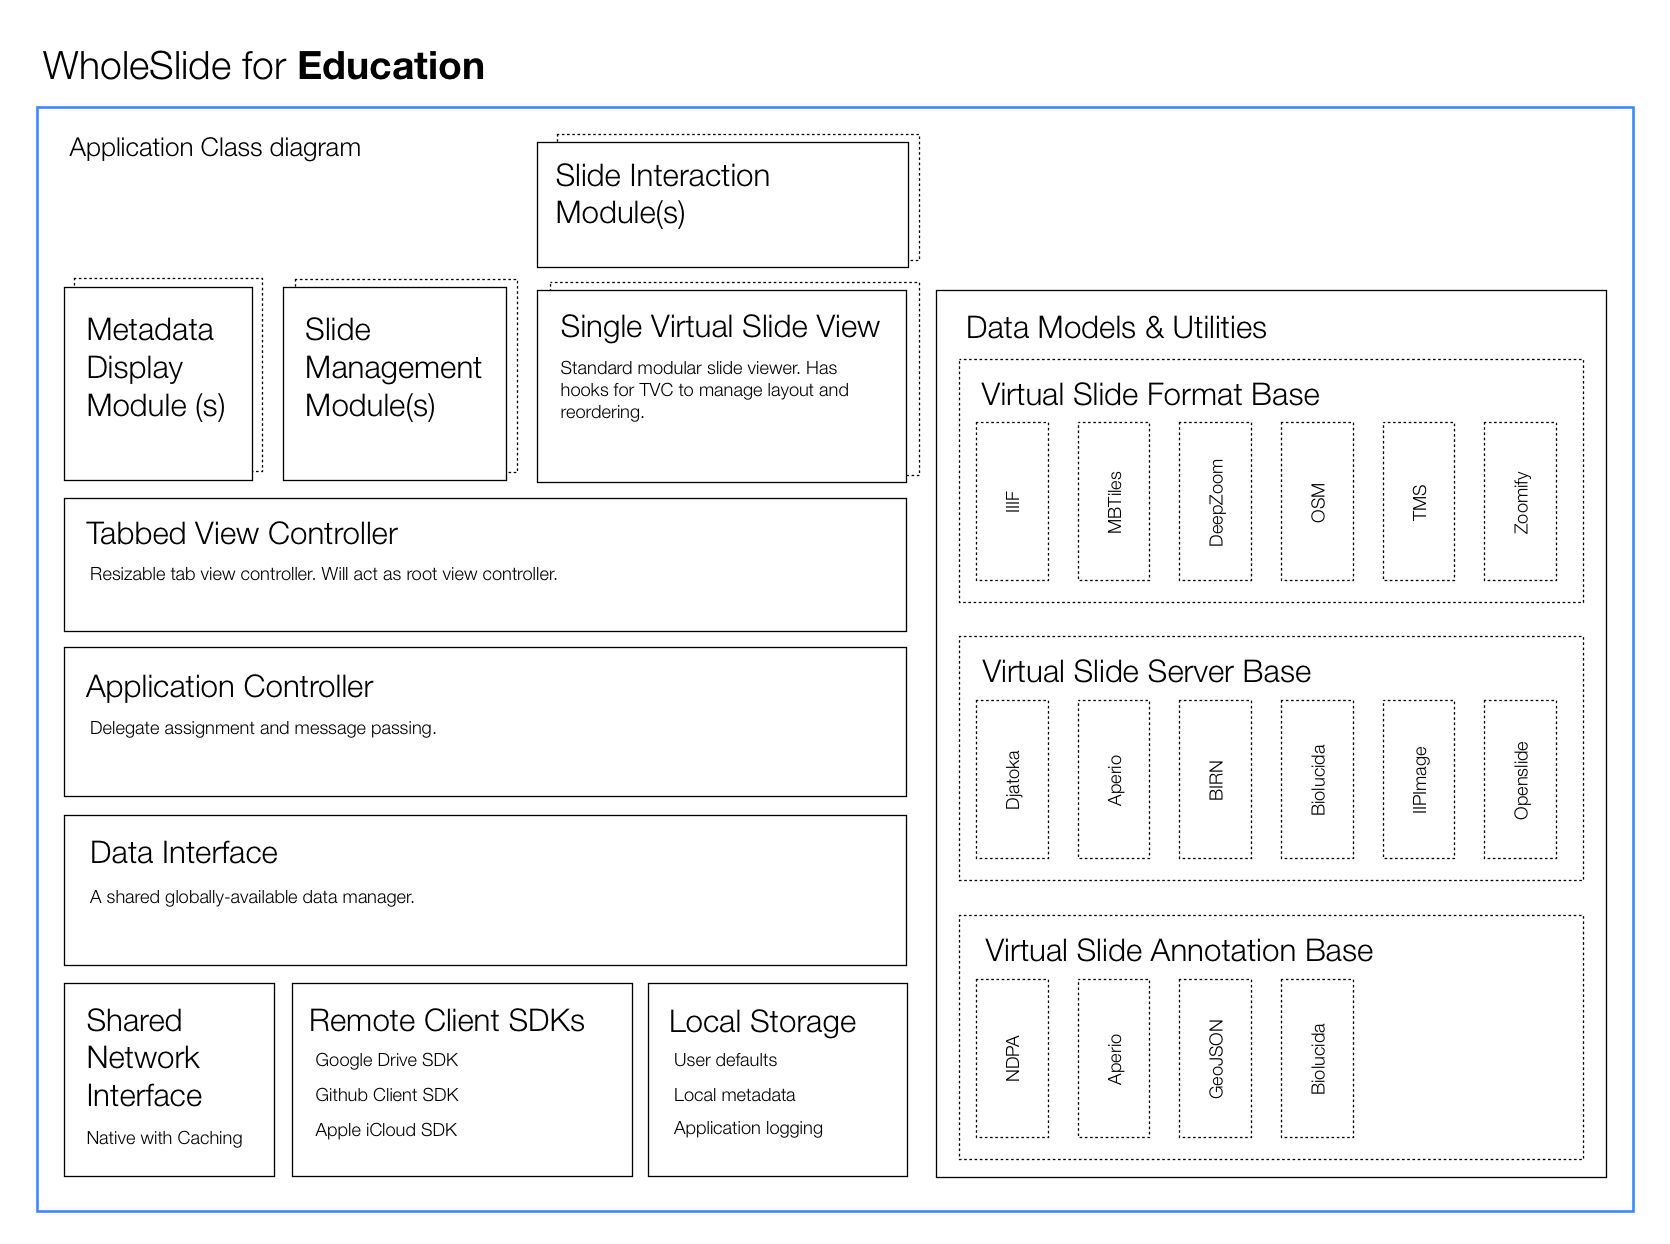Select the Application Controller box
The width and height of the screenshot is (1670, 1244).
(x=485, y=721)
